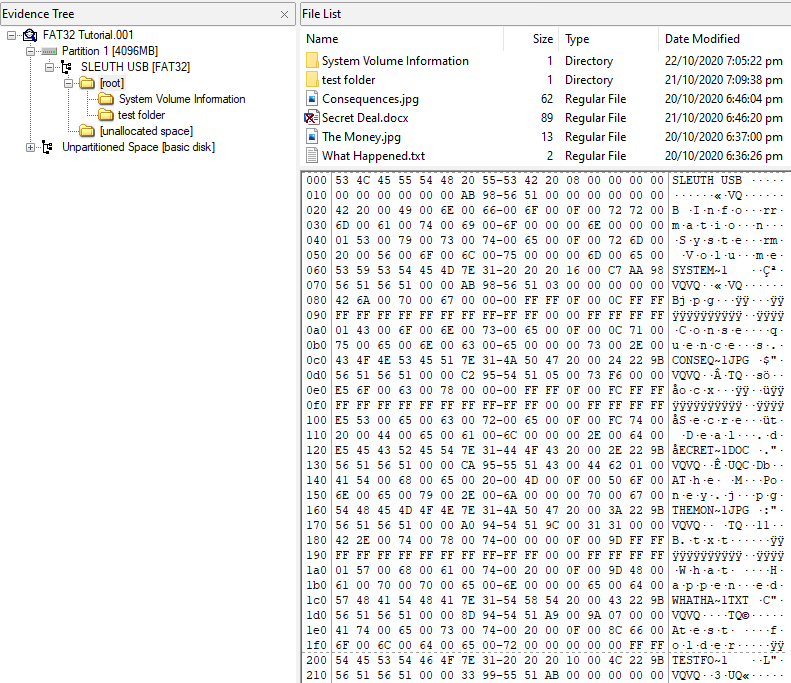The image size is (791, 683).
Task: Click hex offset 000 row label
Action: 316,180
